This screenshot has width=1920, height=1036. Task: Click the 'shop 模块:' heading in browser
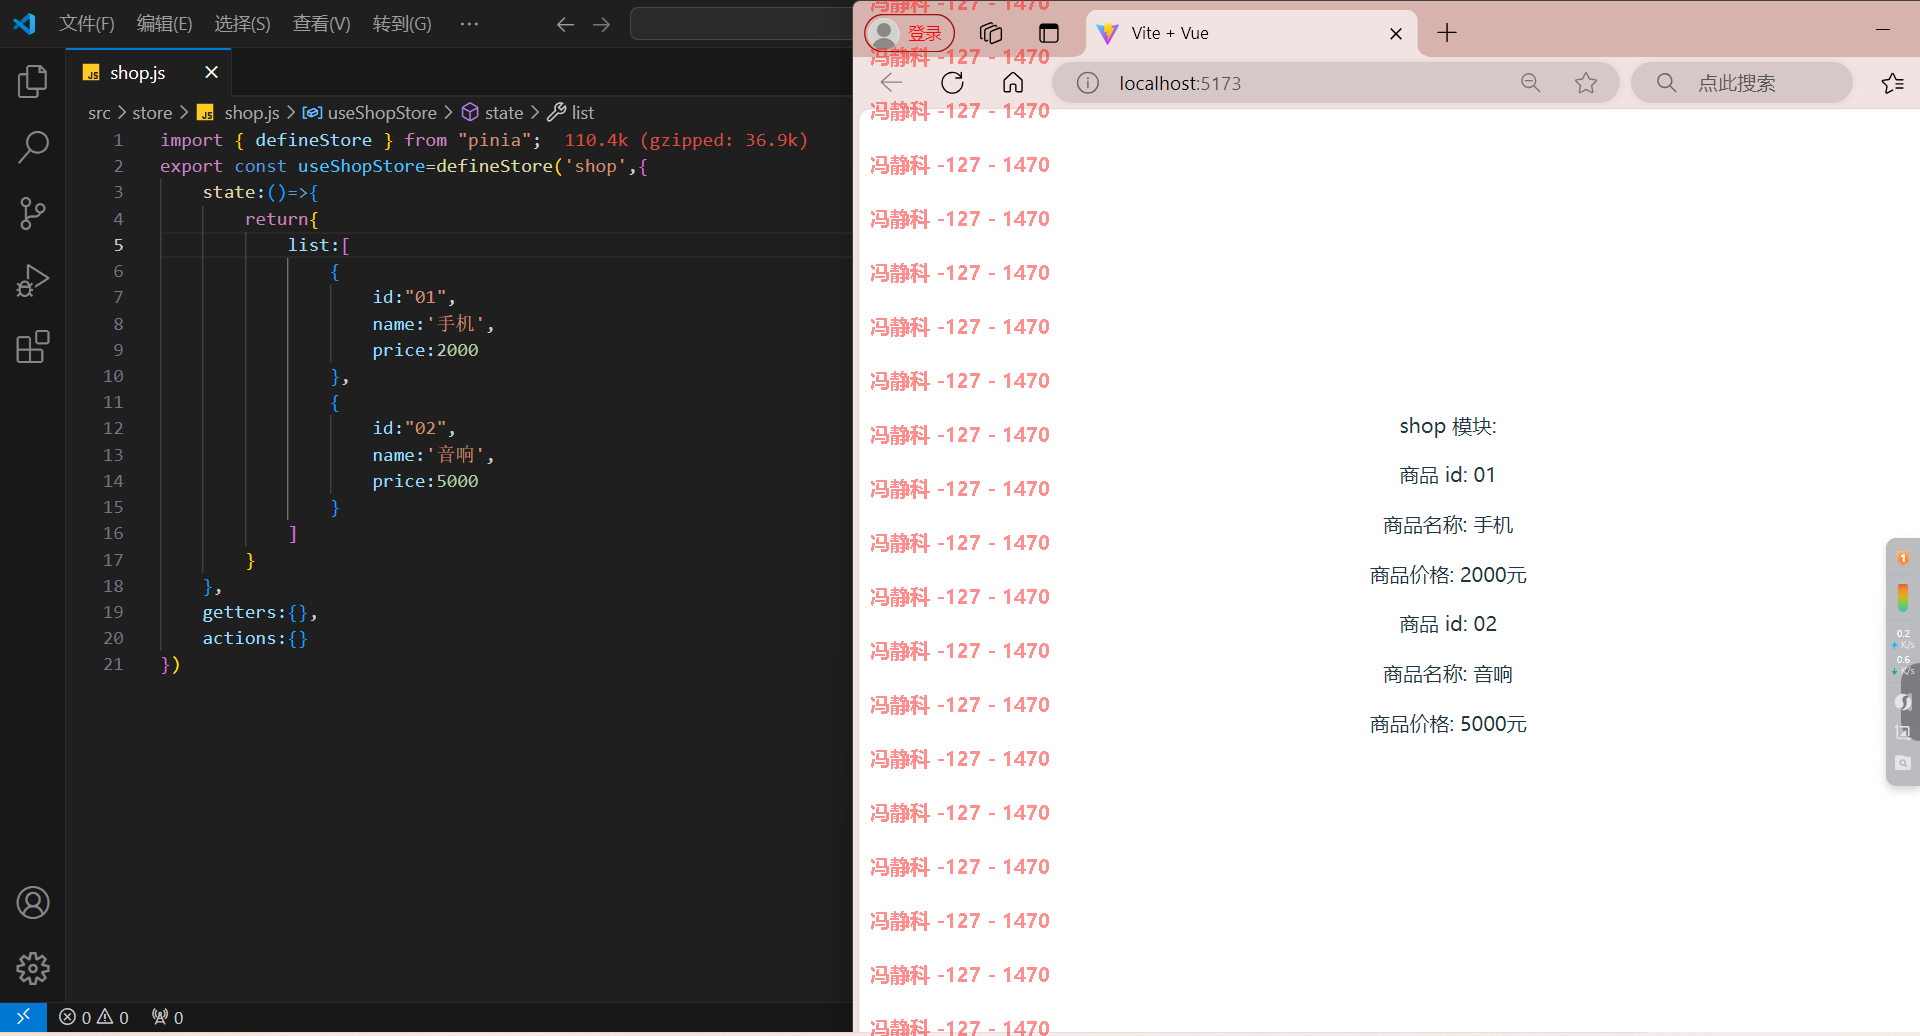pyautogui.click(x=1447, y=426)
